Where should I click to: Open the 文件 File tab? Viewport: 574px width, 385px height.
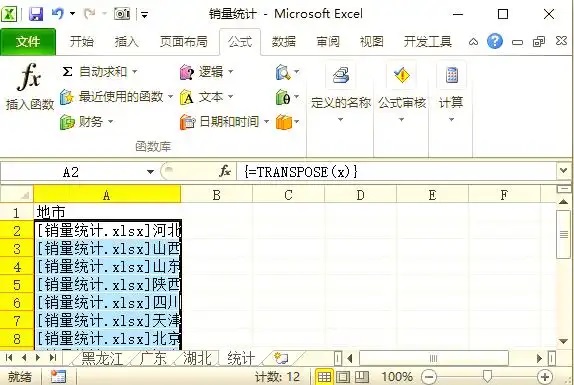click(28, 42)
